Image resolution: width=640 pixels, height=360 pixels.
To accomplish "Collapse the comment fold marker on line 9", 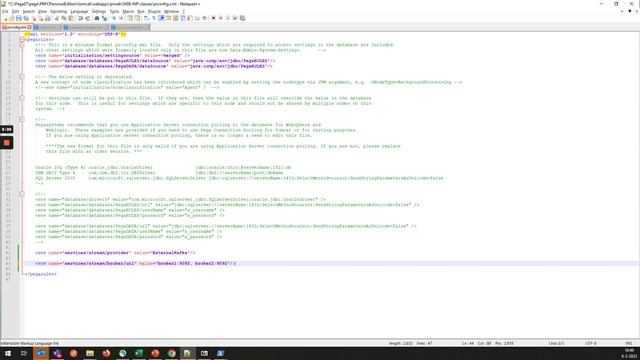I will [22, 77].
